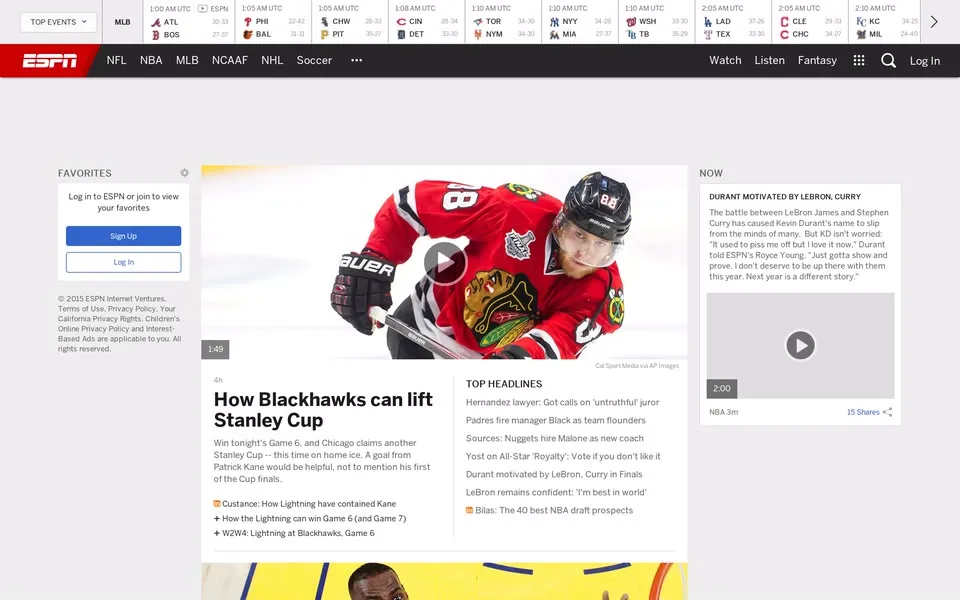Viewport: 960px width, 600px height.
Task: Open Custance: How Lightning have contained Kane
Action: [309, 504]
